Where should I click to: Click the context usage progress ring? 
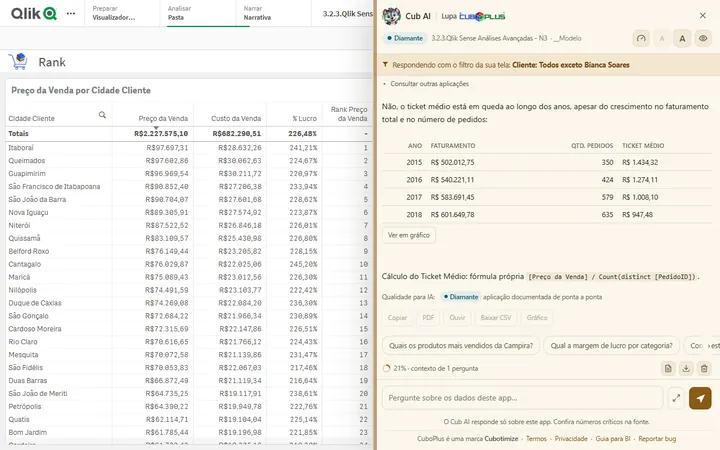[x=386, y=368]
